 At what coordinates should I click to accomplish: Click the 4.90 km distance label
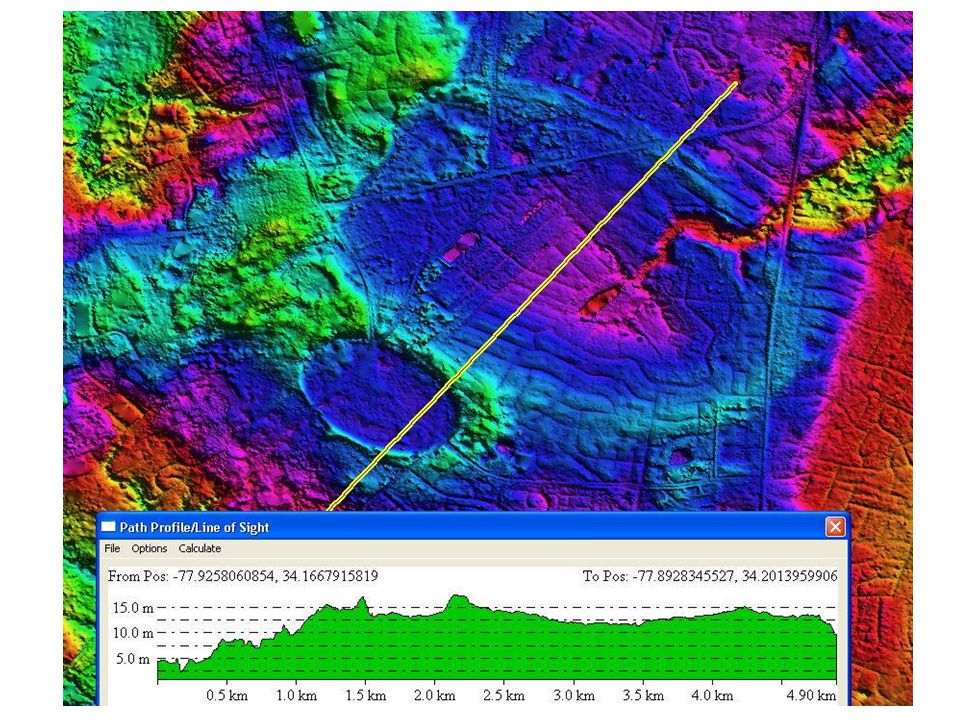pyautogui.click(x=811, y=696)
